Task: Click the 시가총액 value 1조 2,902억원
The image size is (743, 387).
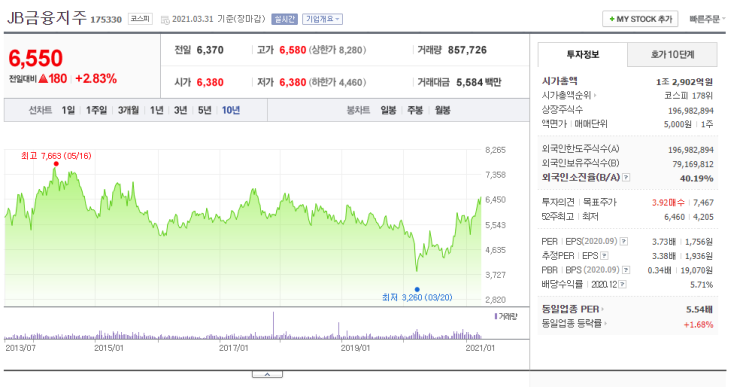Action: (684, 81)
